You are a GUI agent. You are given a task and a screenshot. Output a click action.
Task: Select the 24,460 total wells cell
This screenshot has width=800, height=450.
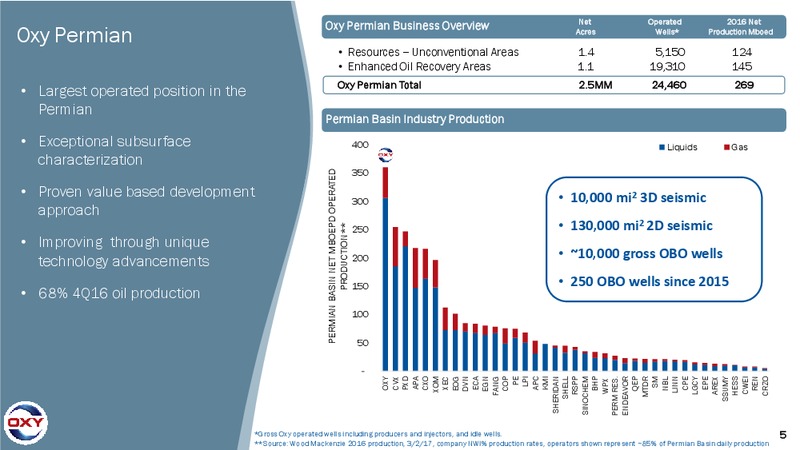[x=669, y=85]
